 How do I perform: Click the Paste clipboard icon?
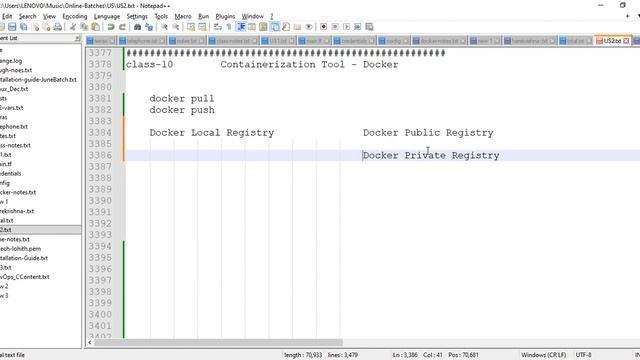[96, 27]
